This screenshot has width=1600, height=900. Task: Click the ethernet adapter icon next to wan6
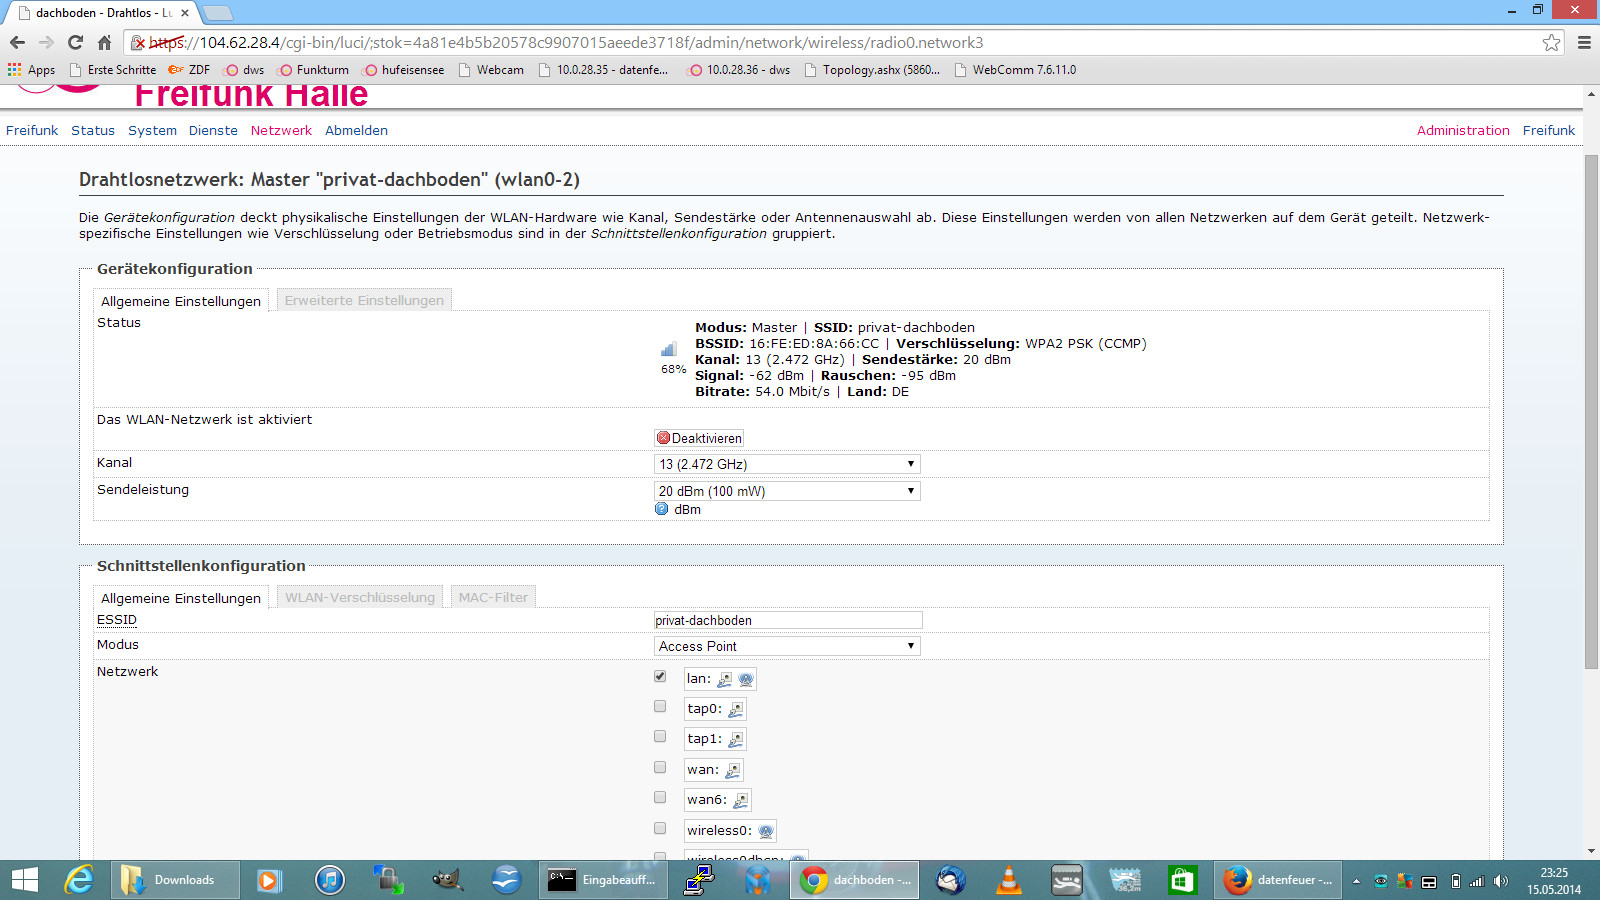[x=740, y=800]
